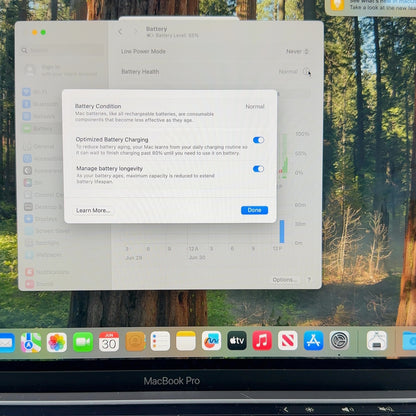Open the disk drive utility icon in the Dock

click(x=377, y=341)
